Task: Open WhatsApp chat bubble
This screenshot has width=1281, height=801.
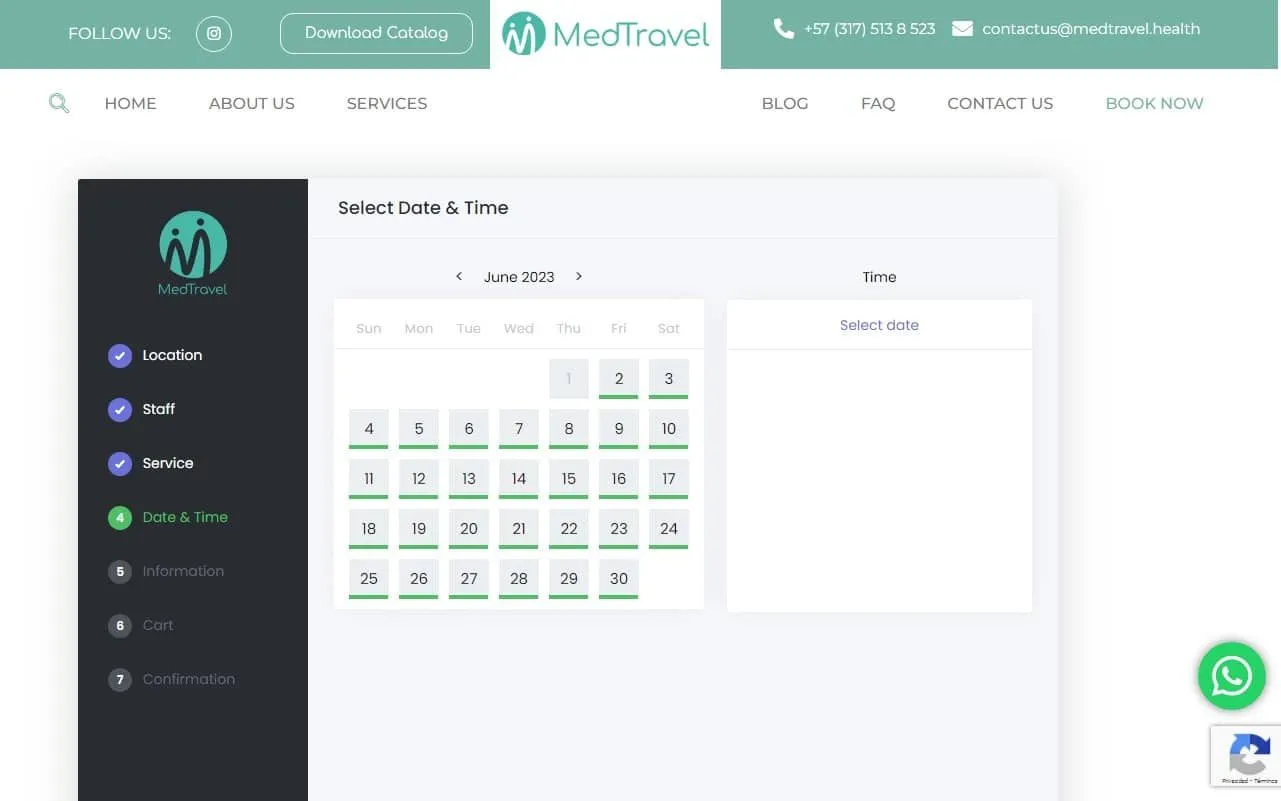Action: [x=1232, y=676]
